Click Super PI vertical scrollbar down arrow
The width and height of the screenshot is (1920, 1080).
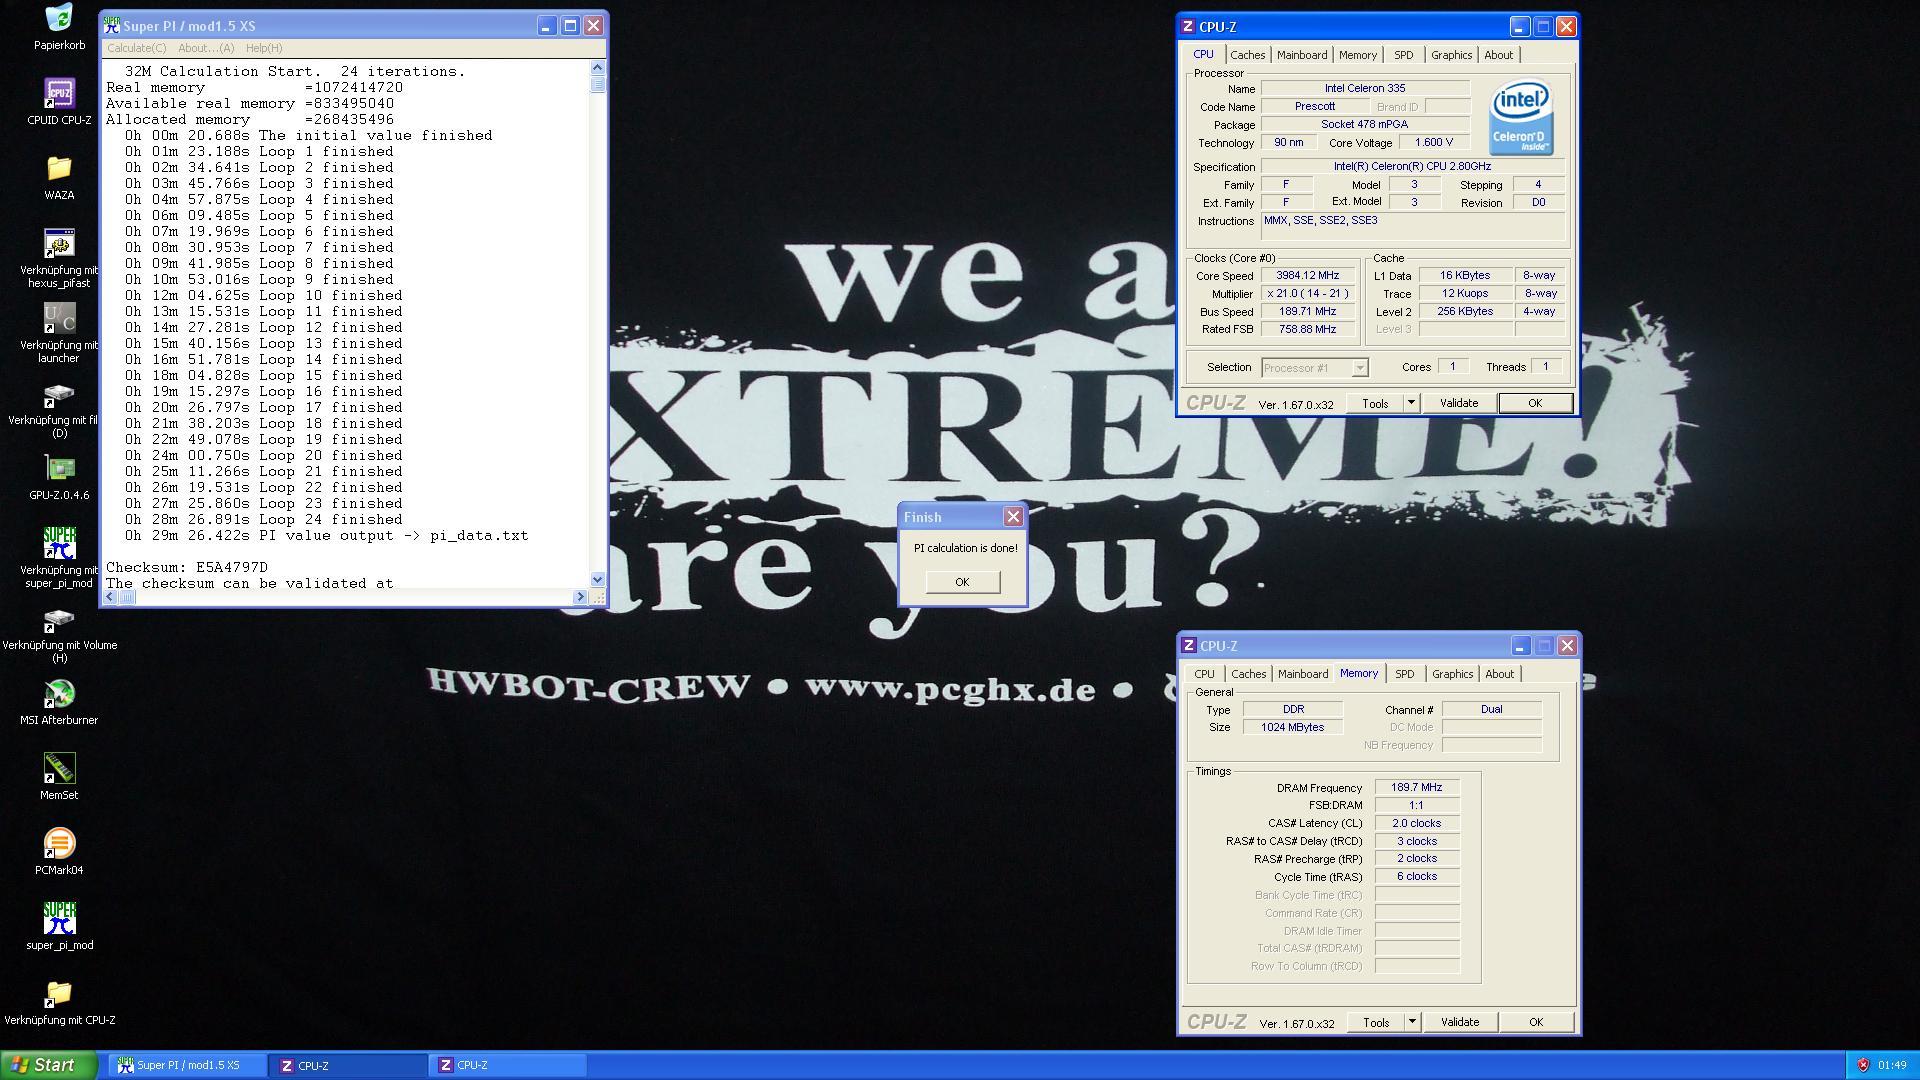pos(598,579)
